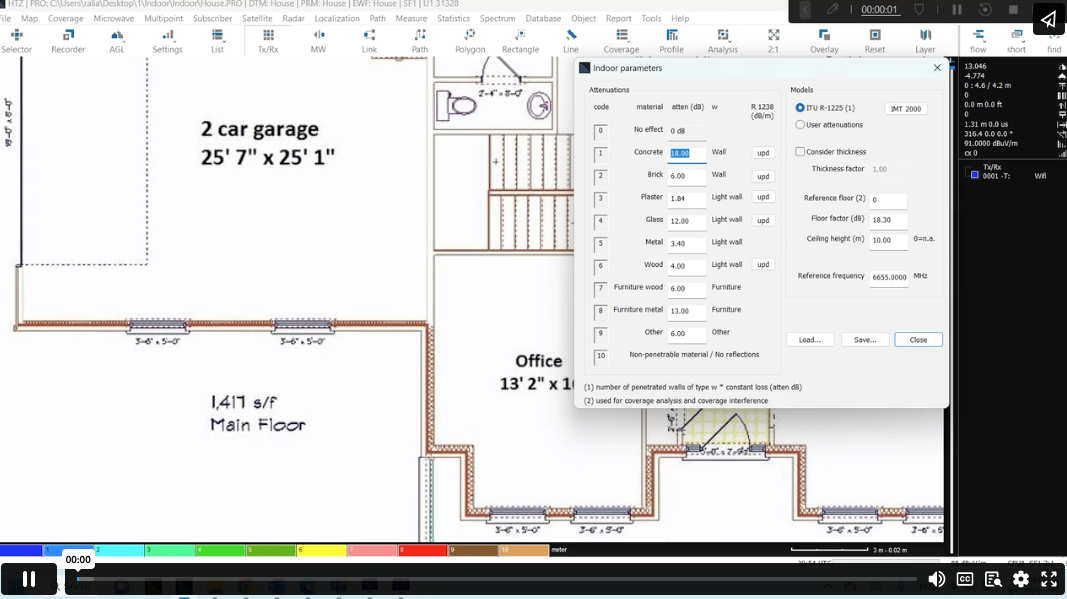This screenshot has height=599, width=1067.
Task: Edit Reference frequency field
Action: [889, 277]
